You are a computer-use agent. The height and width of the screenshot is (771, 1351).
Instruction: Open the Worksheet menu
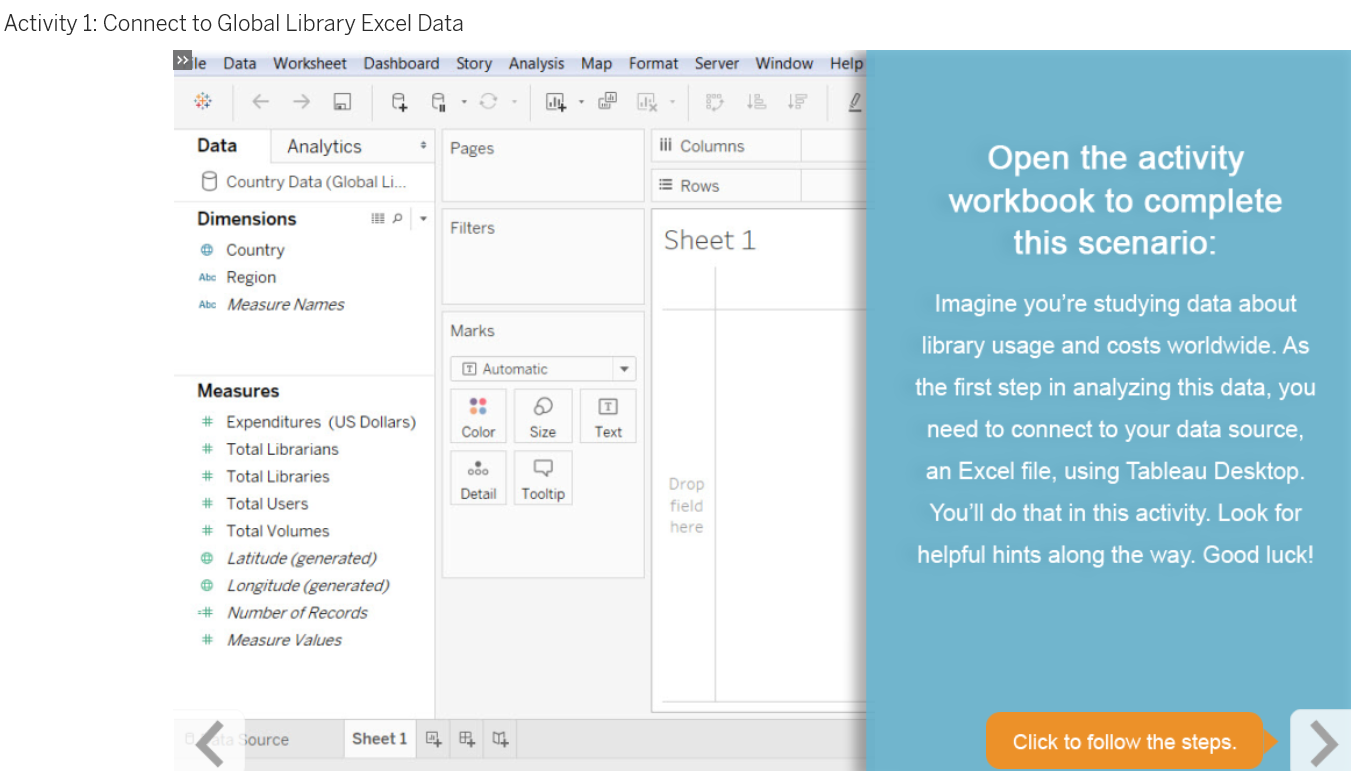click(x=310, y=63)
